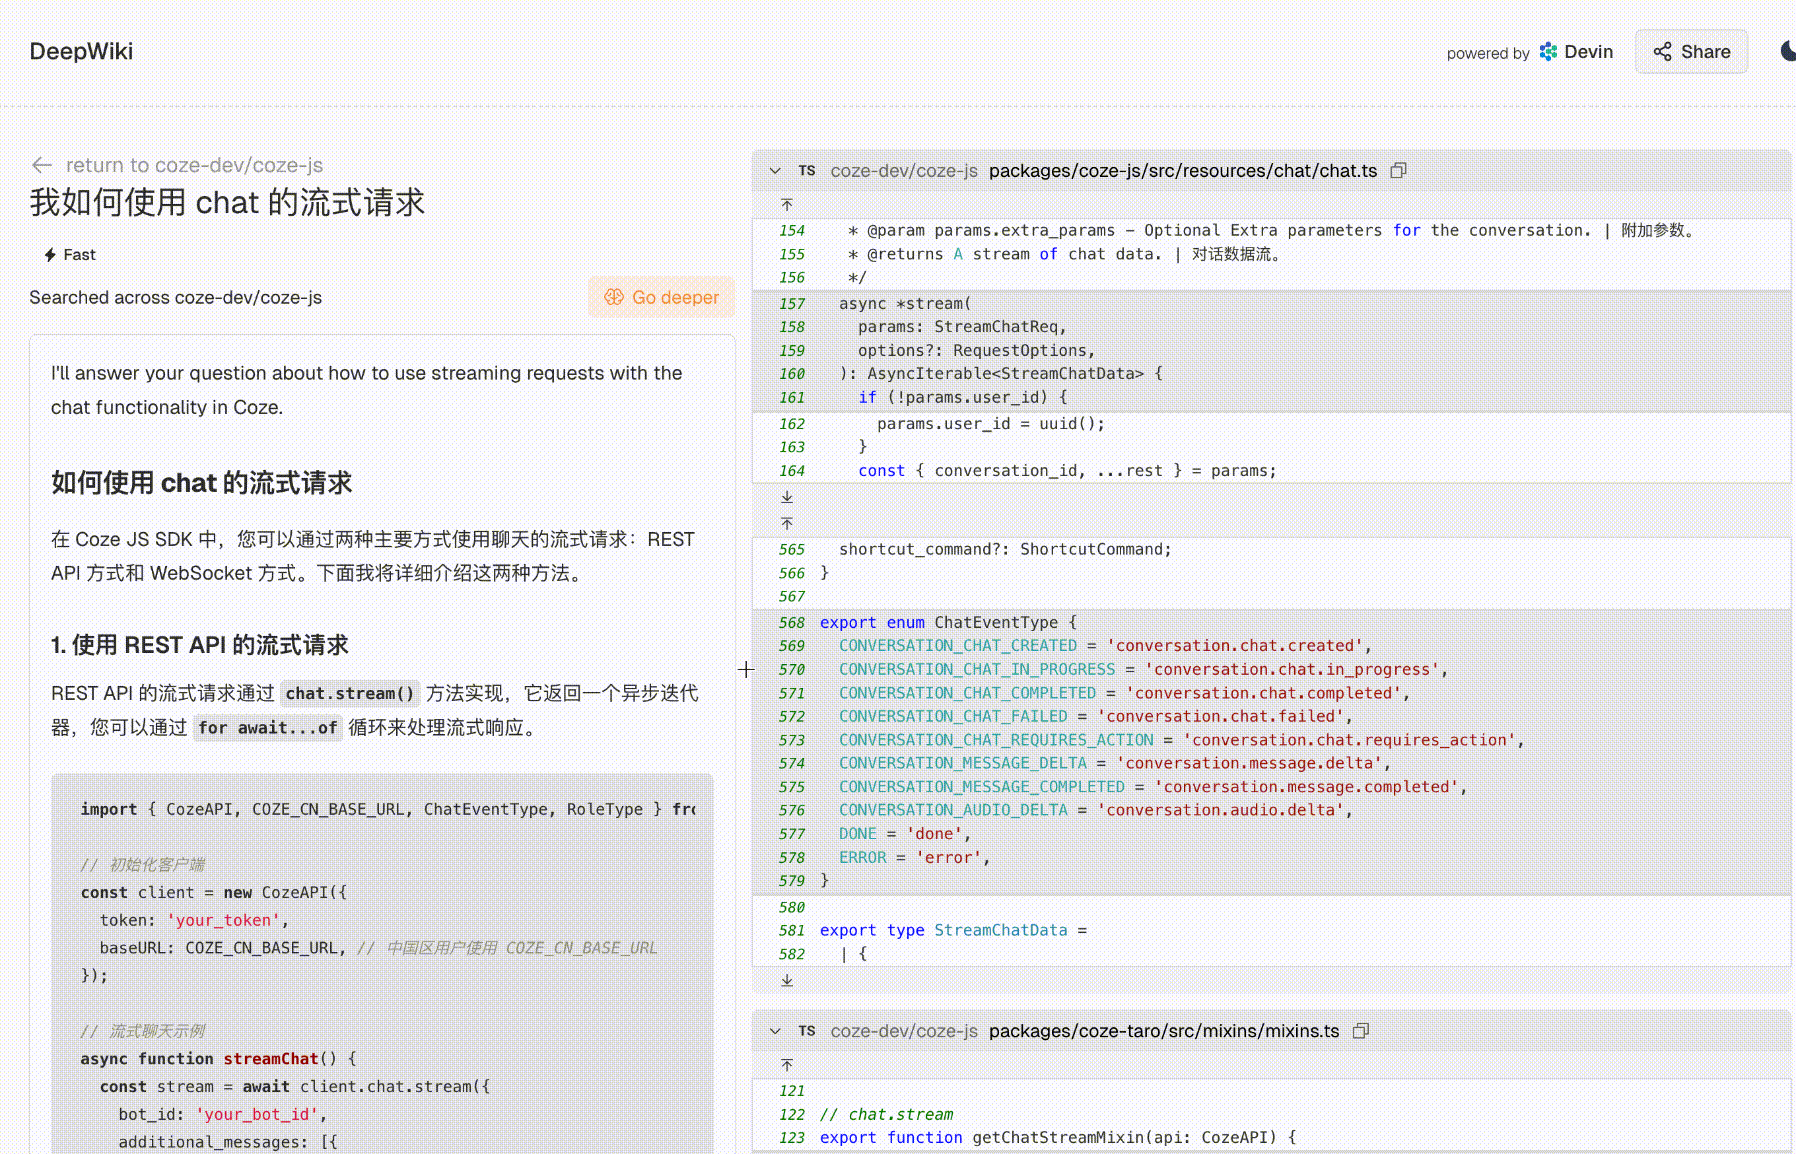
Task: Click the CONVERSATION_AUDIO_DELTA enum entry
Action: pos(1096,810)
